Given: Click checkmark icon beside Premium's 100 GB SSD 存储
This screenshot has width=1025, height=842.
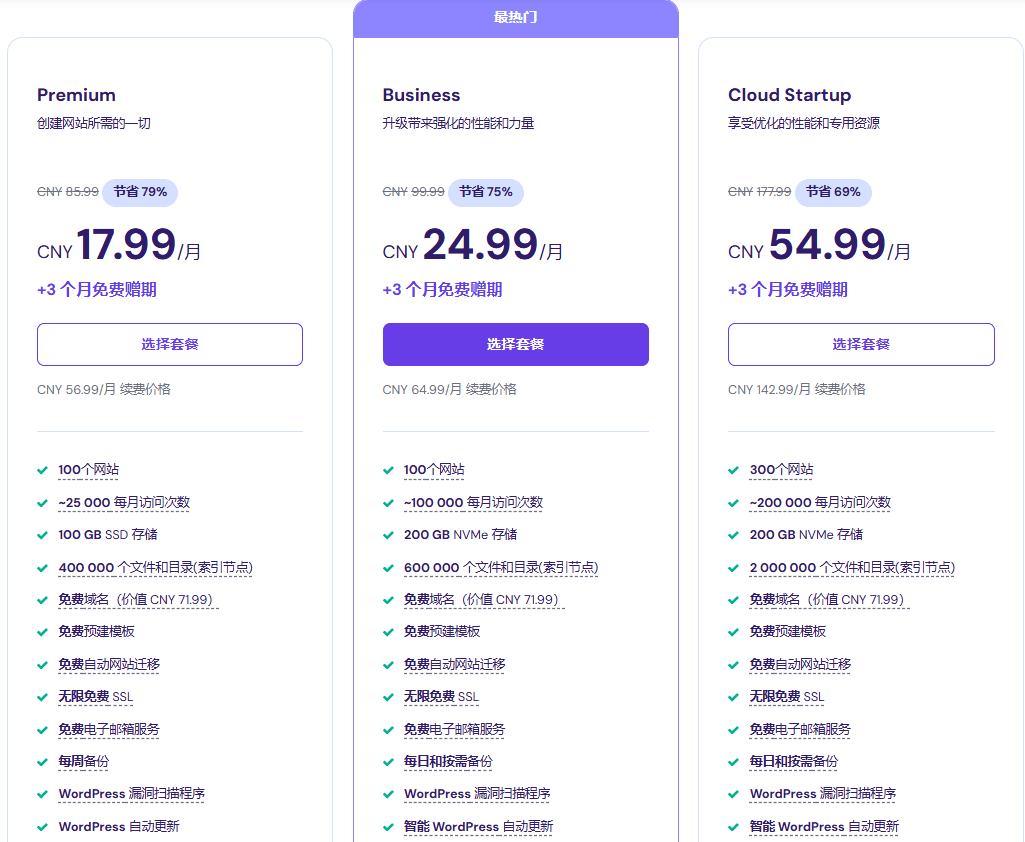Looking at the screenshot, I should [42, 535].
